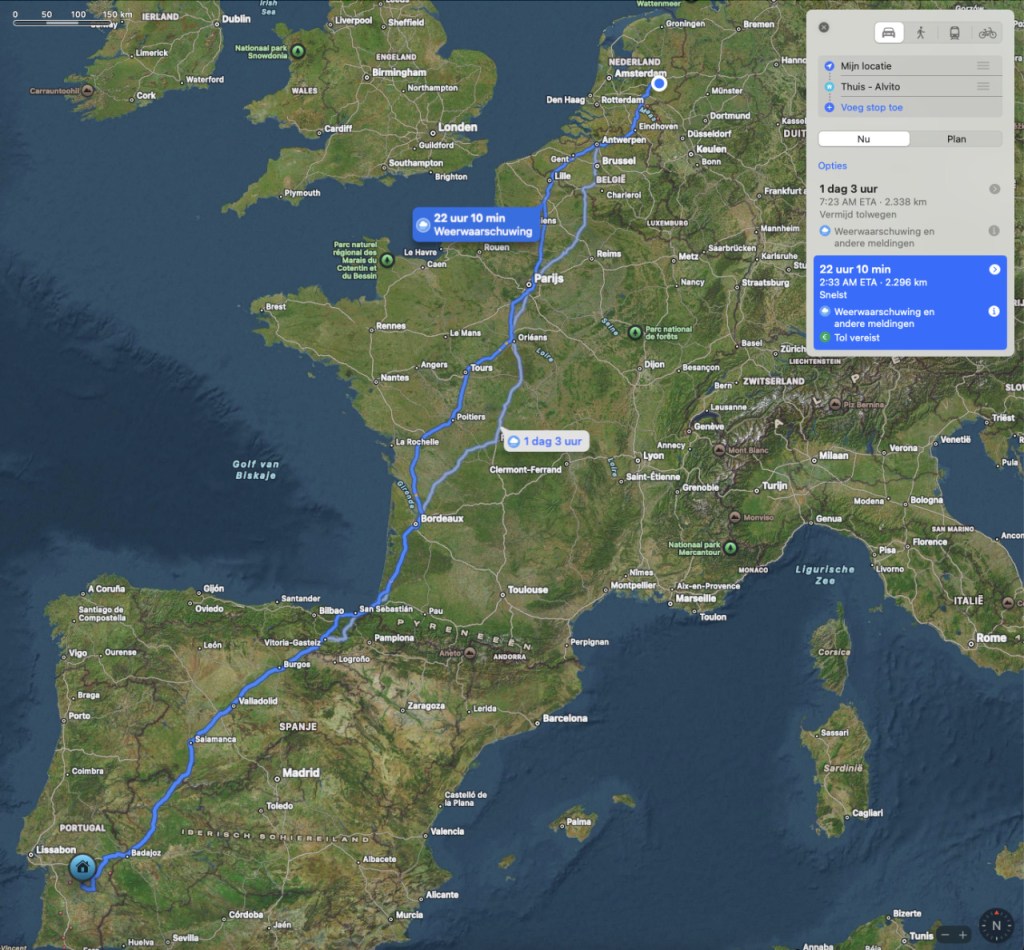Select the 'Nu' departure option

[864, 139]
